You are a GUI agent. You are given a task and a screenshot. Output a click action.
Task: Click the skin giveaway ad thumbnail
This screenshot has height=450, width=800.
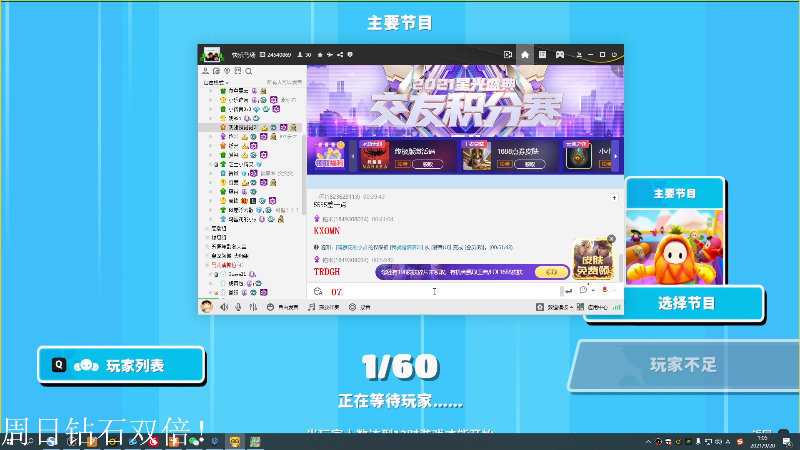click(592, 259)
